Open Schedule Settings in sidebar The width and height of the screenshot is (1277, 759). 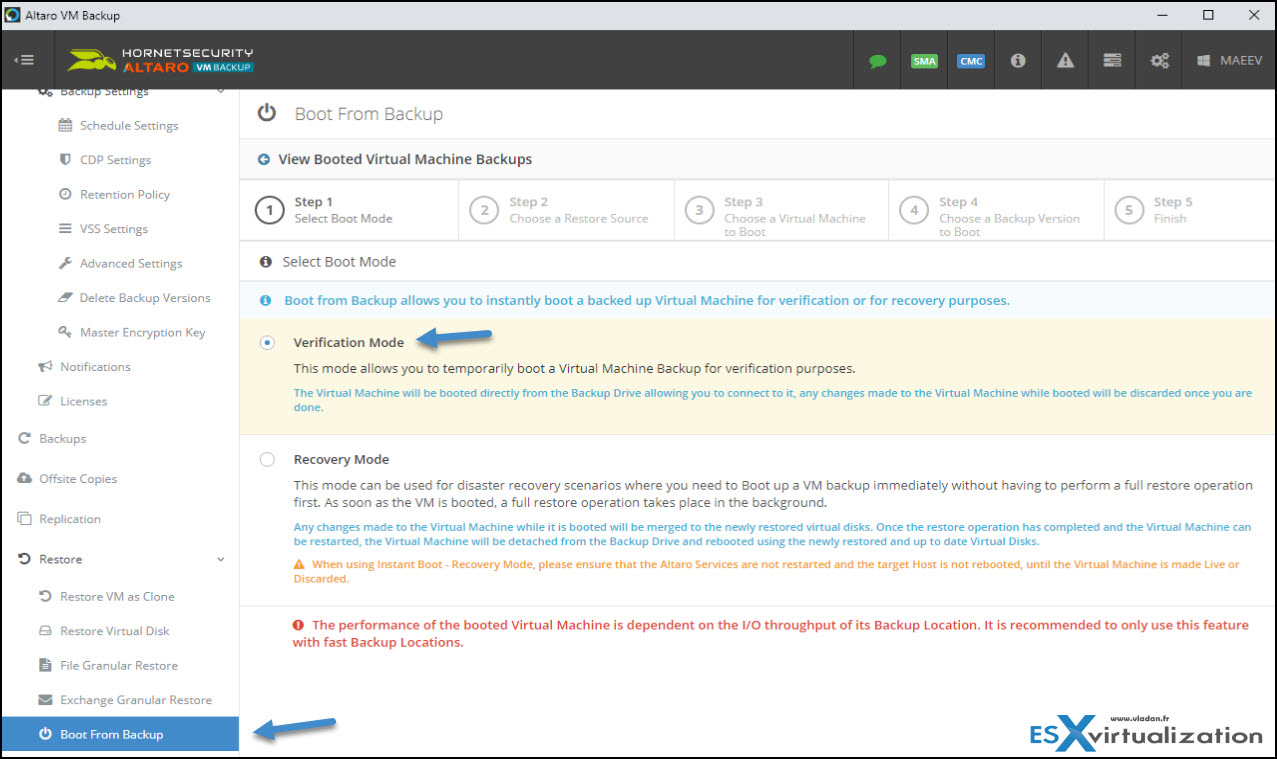click(129, 126)
